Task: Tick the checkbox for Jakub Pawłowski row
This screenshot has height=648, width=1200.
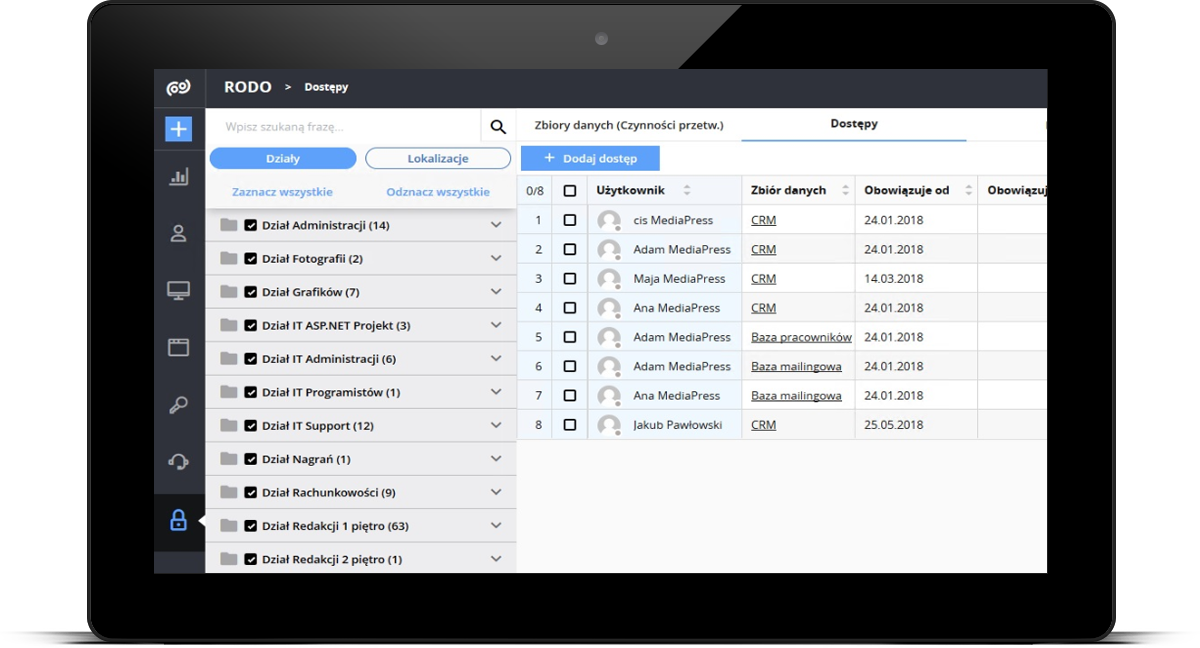Action: tap(570, 425)
